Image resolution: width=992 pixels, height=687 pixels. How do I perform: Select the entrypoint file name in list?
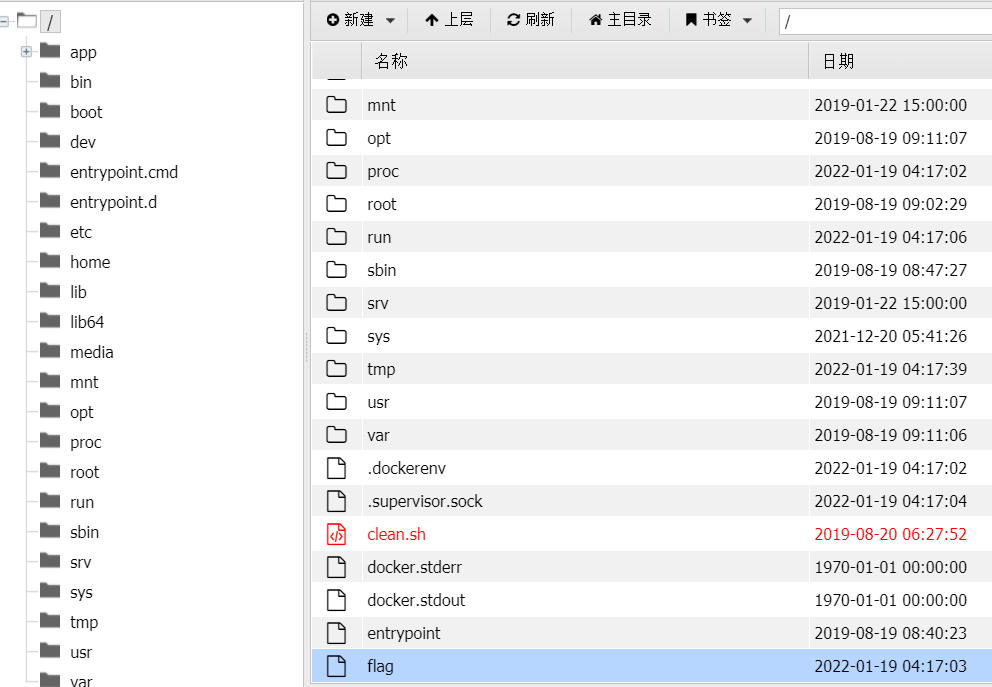404,633
